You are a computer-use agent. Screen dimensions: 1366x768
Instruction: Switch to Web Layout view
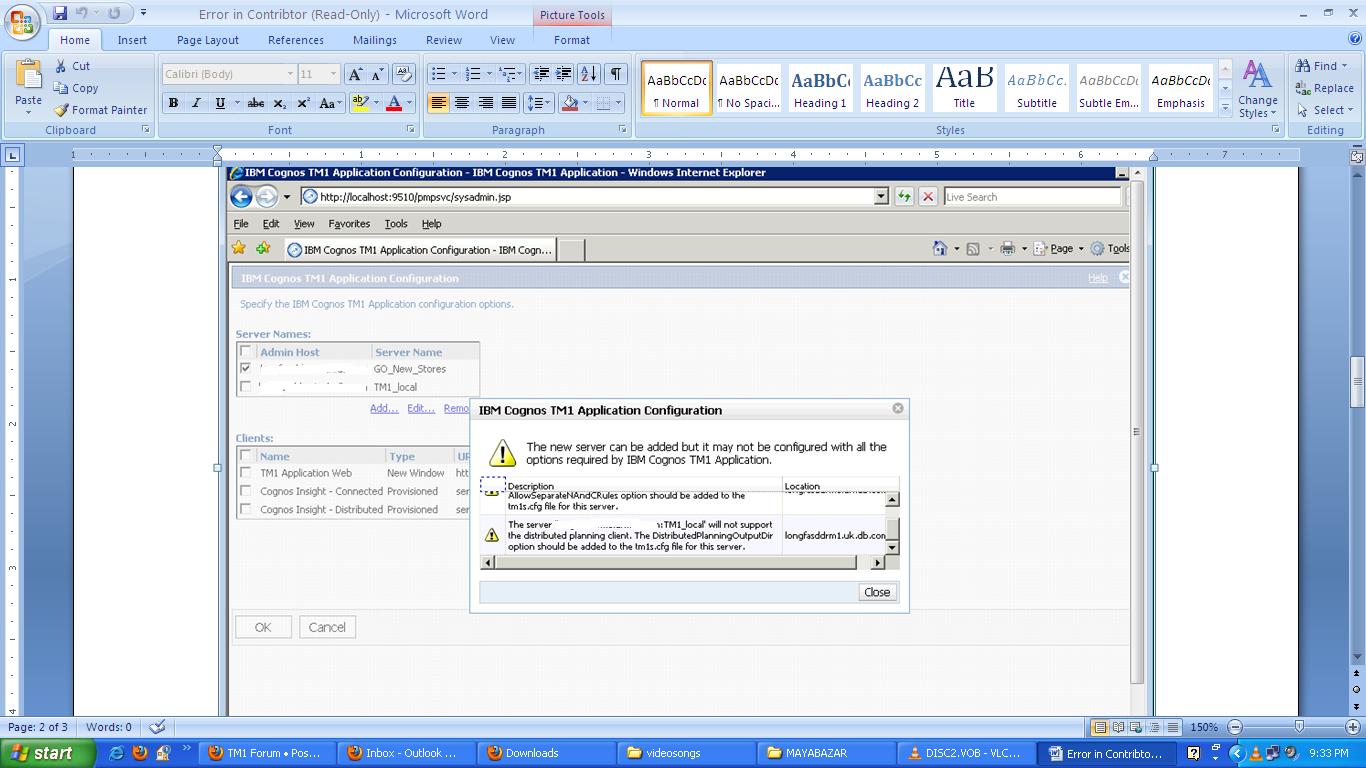click(x=1136, y=727)
